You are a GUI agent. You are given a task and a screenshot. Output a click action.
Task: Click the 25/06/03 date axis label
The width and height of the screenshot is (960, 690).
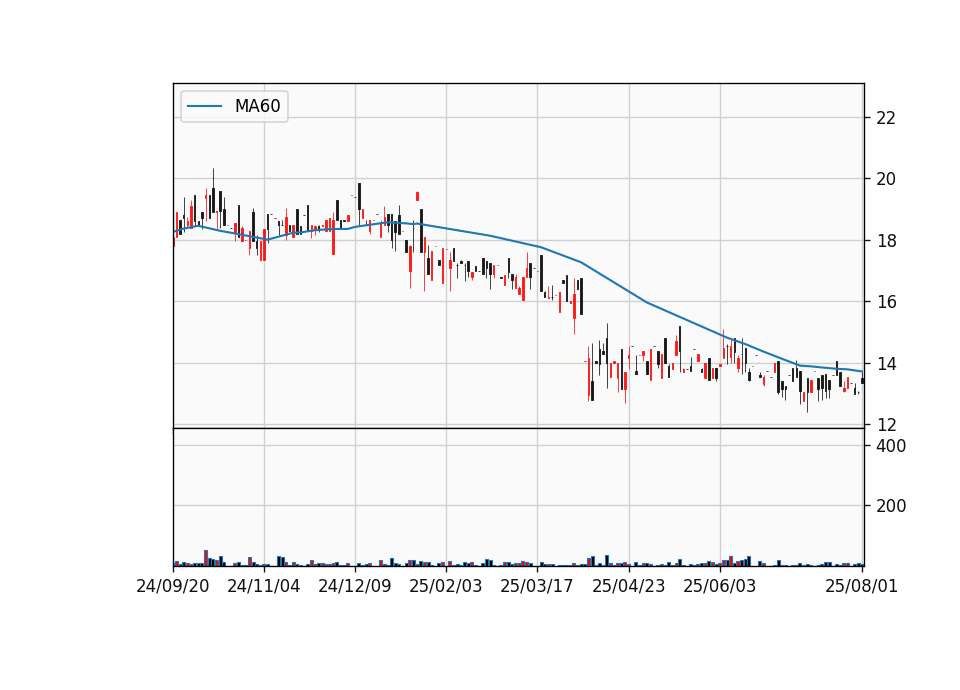click(719, 586)
